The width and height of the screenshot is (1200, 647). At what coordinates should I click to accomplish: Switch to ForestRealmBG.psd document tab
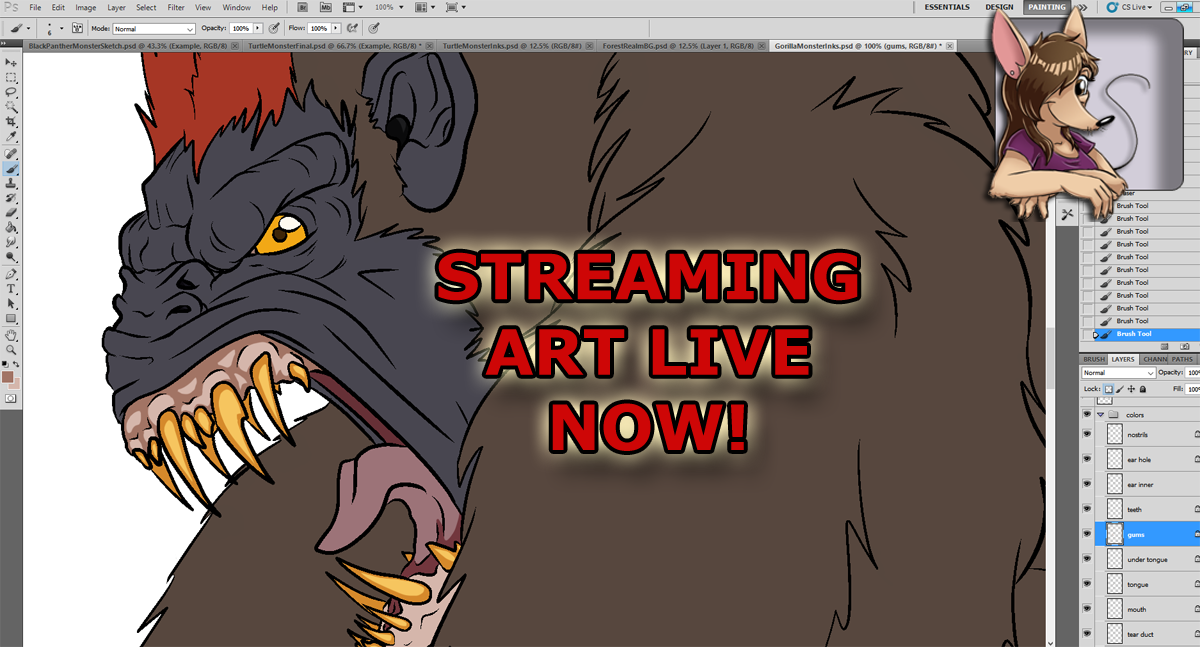tap(679, 46)
